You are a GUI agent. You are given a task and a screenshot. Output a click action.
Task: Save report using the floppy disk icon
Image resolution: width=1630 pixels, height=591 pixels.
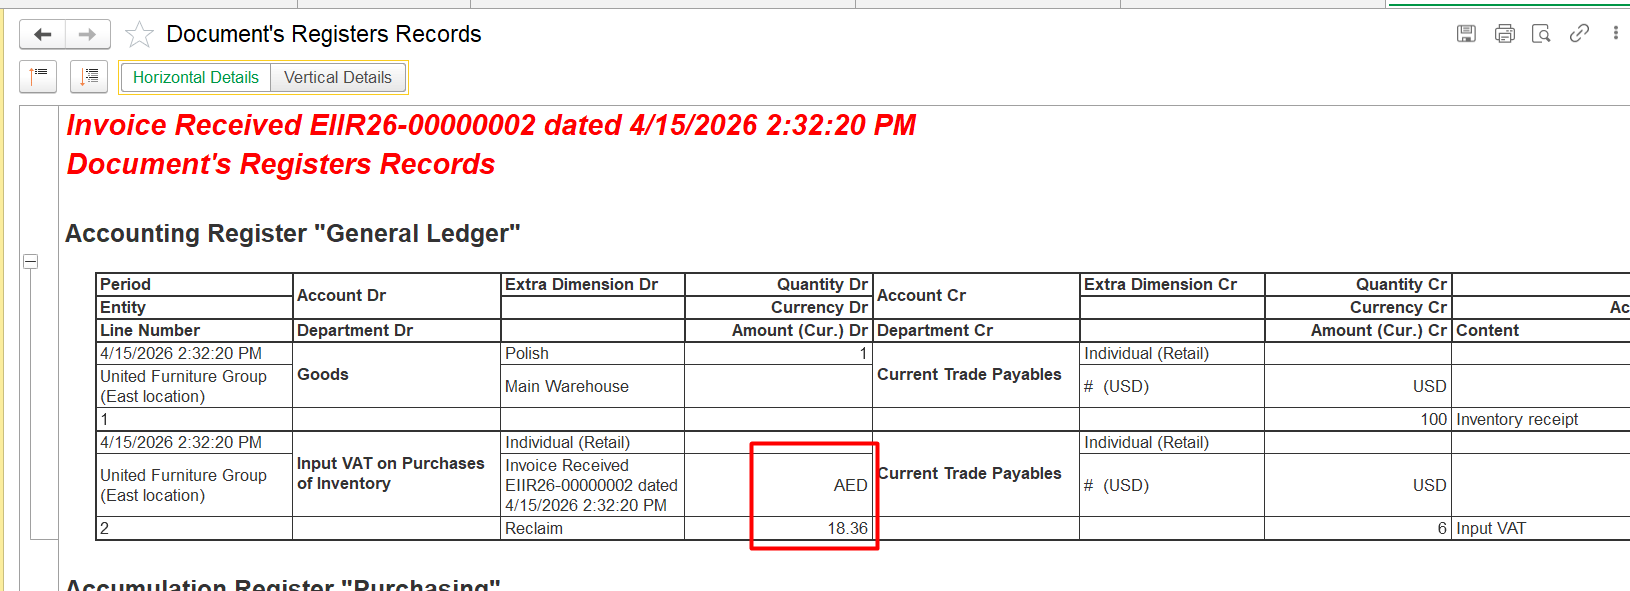coord(1466,34)
